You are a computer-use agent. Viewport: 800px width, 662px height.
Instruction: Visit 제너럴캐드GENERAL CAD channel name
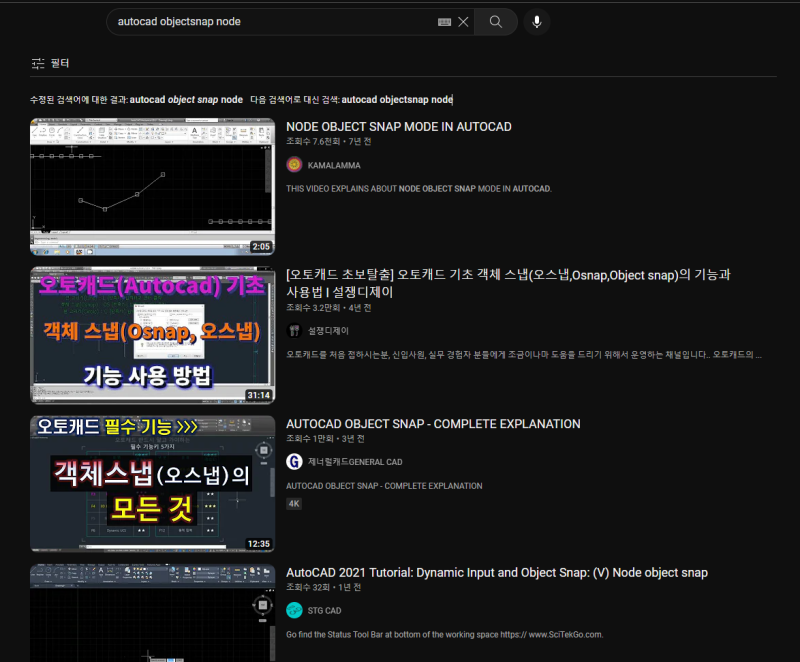pyautogui.click(x=355, y=462)
